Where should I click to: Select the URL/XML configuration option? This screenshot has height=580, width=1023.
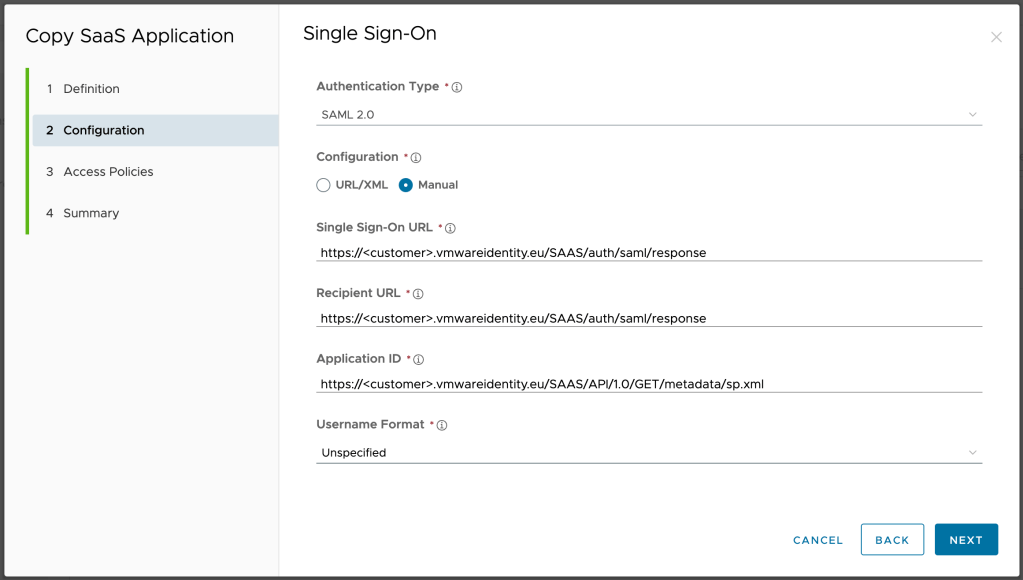(x=324, y=185)
